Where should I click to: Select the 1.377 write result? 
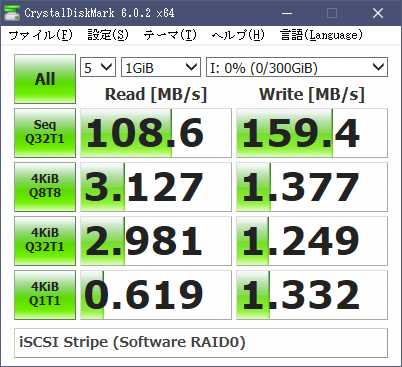click(x=312, y=187)
